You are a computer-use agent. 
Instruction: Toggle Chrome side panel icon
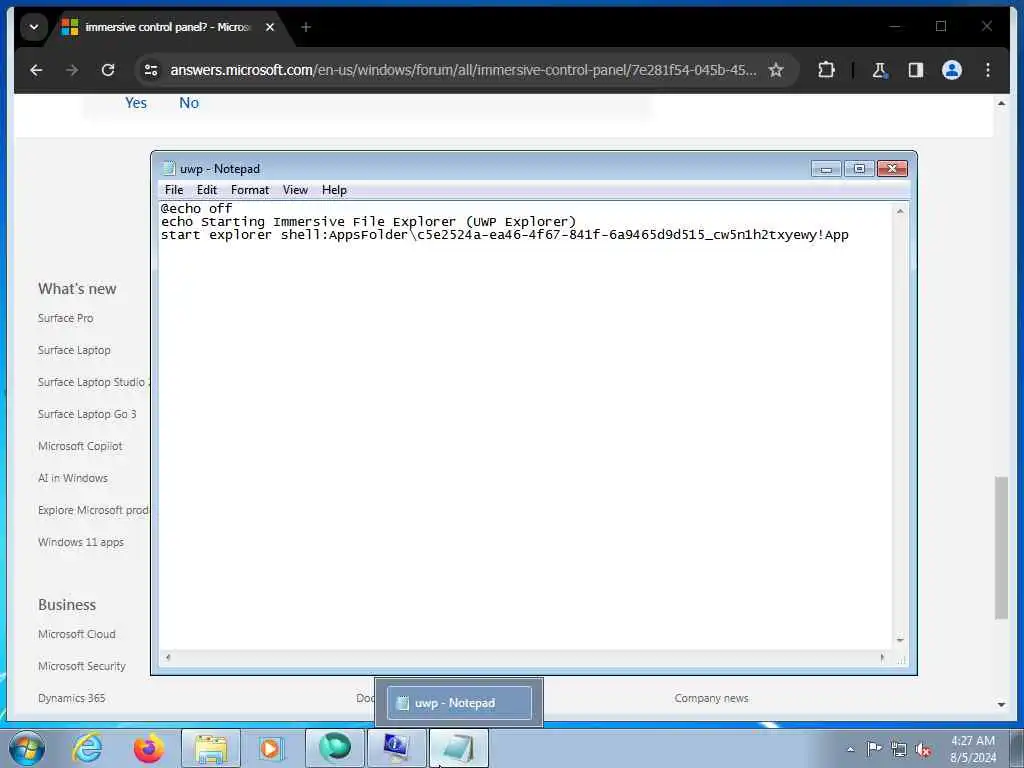916,70
